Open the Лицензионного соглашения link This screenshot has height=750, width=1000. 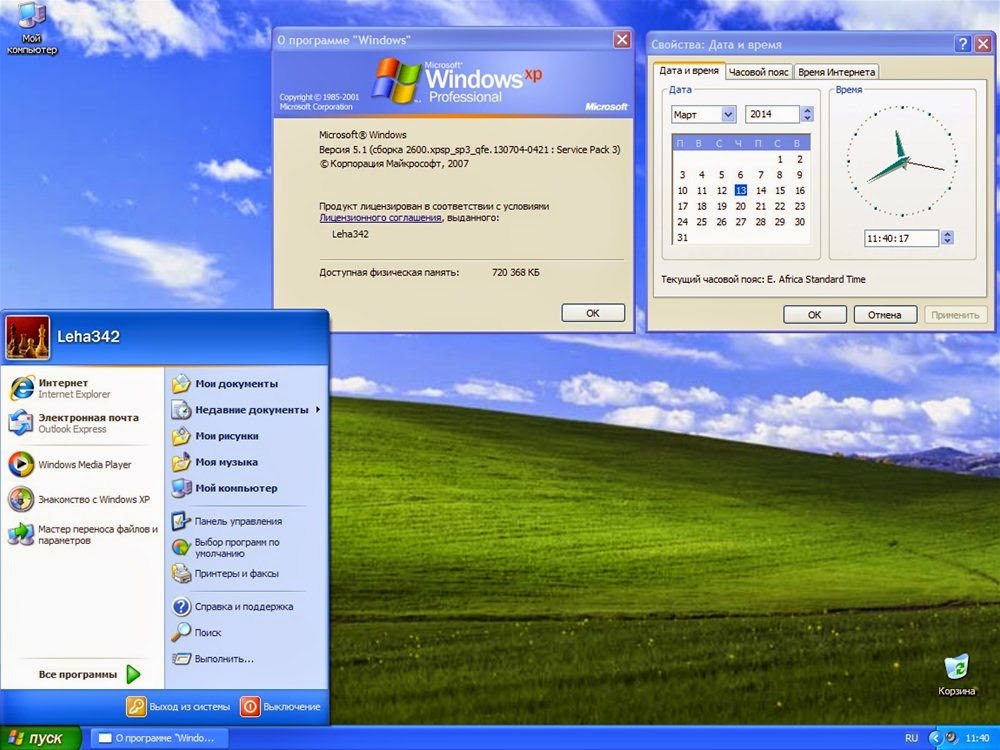tap(381, 218)
